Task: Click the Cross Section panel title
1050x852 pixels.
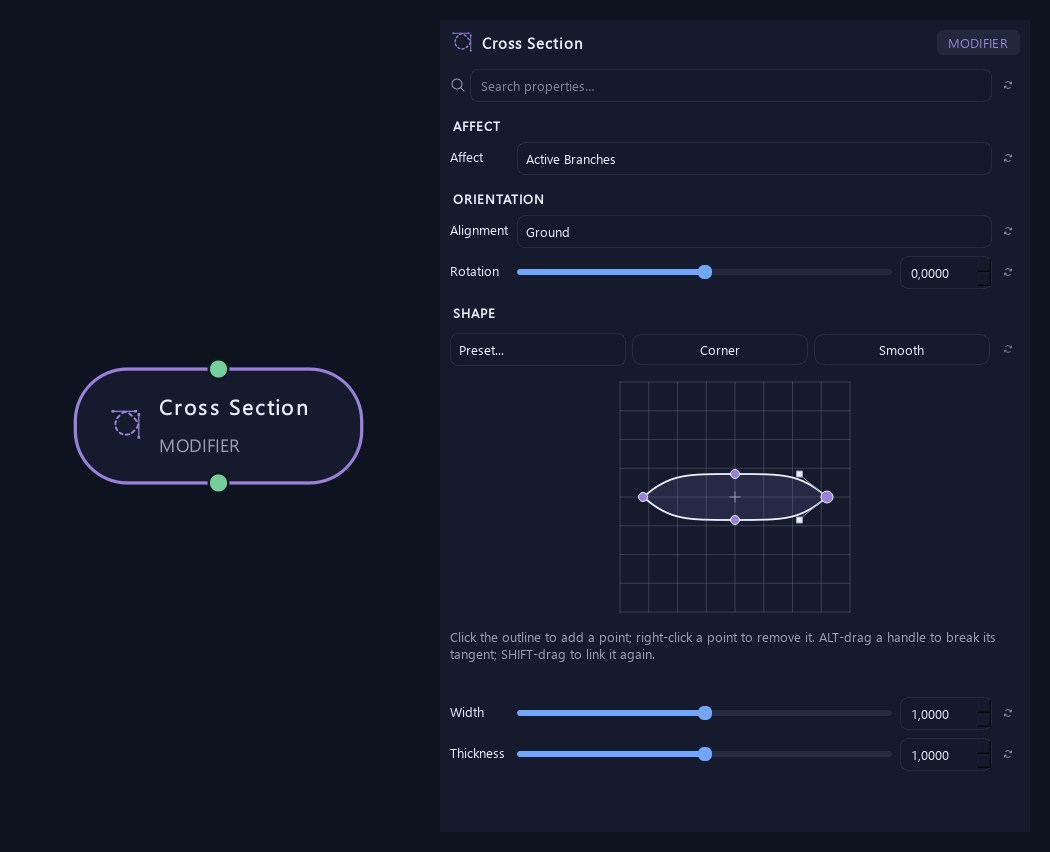Action: (x=532, y=44)
